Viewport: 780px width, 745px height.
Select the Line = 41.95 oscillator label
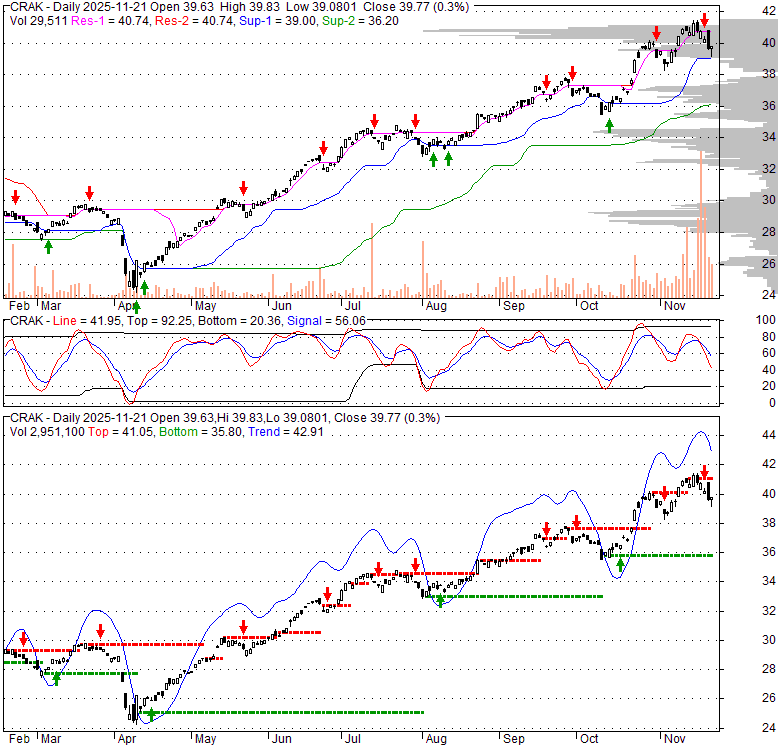point(87,321)
